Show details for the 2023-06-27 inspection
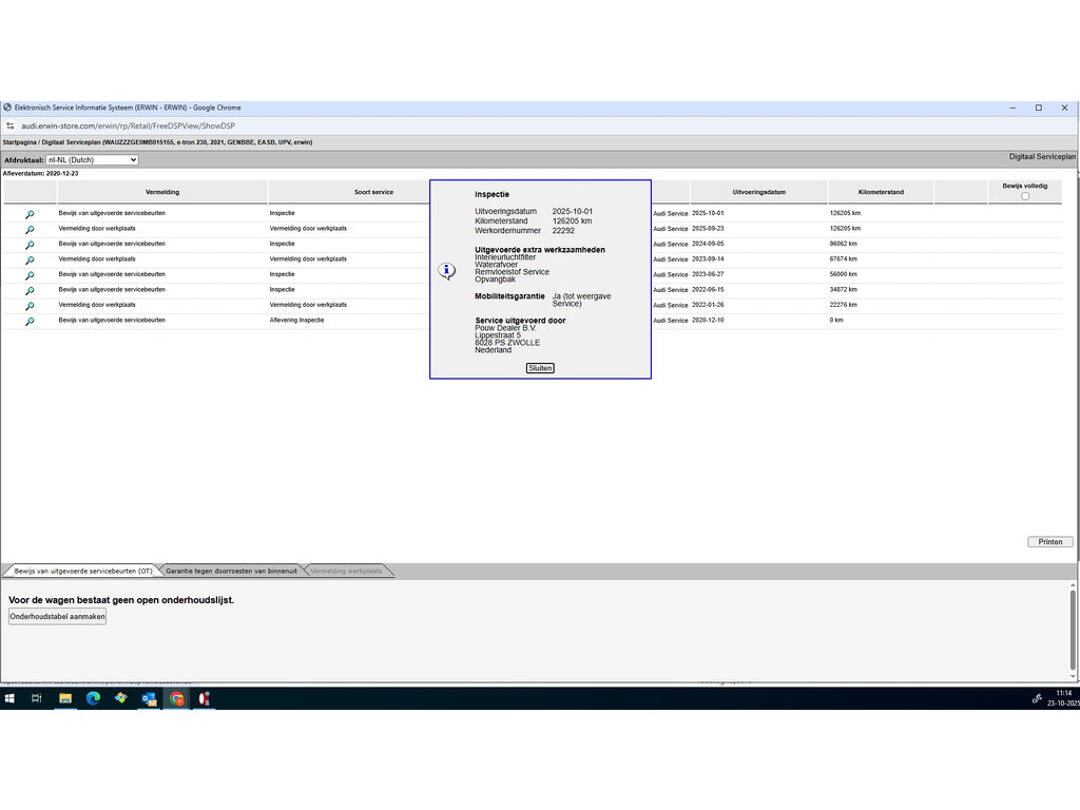Image resolution: width=1080 pixels, height=810 pixels. pyautogui.click(x=30, y=275)
